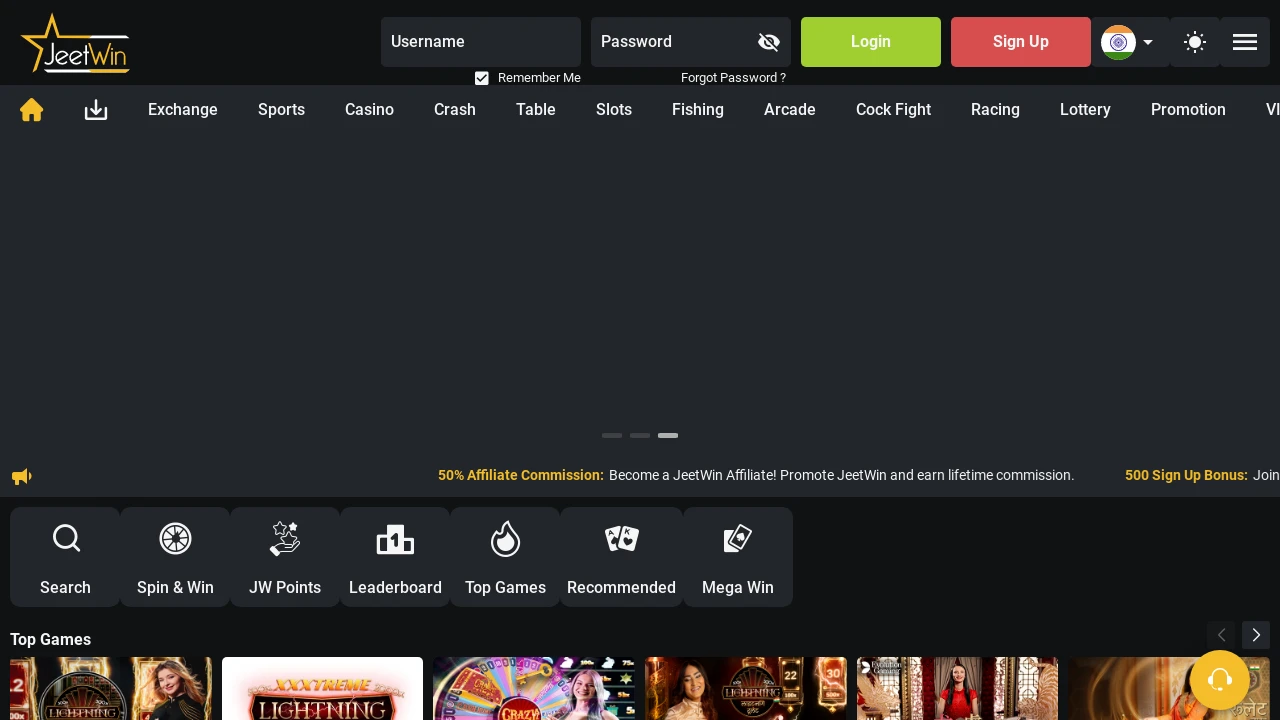Open the Cock Fight menu

tap(893, 110)
